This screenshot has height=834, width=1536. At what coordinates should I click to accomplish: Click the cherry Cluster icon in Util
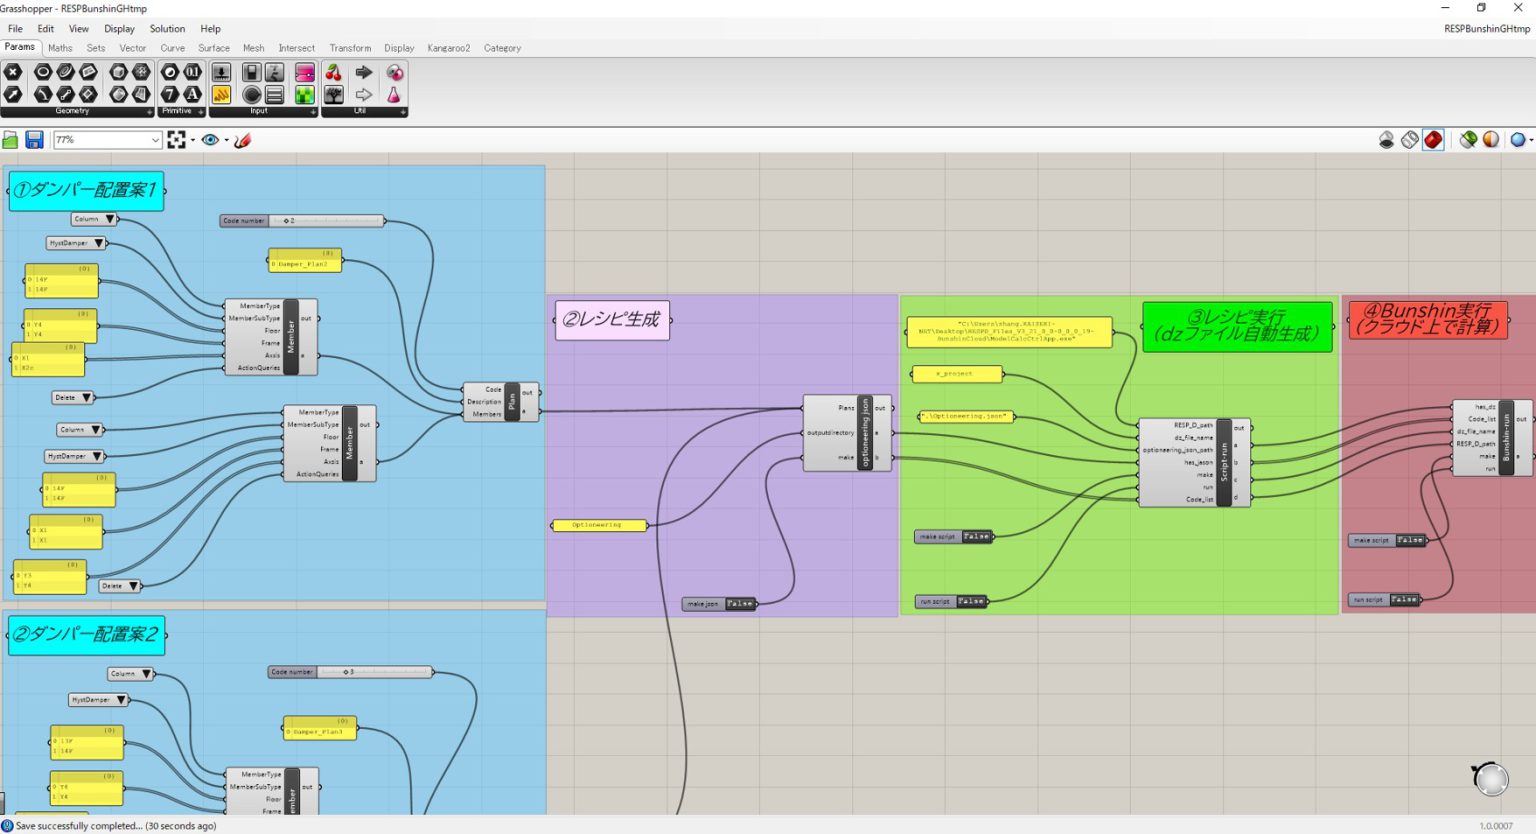coord(334,73)
